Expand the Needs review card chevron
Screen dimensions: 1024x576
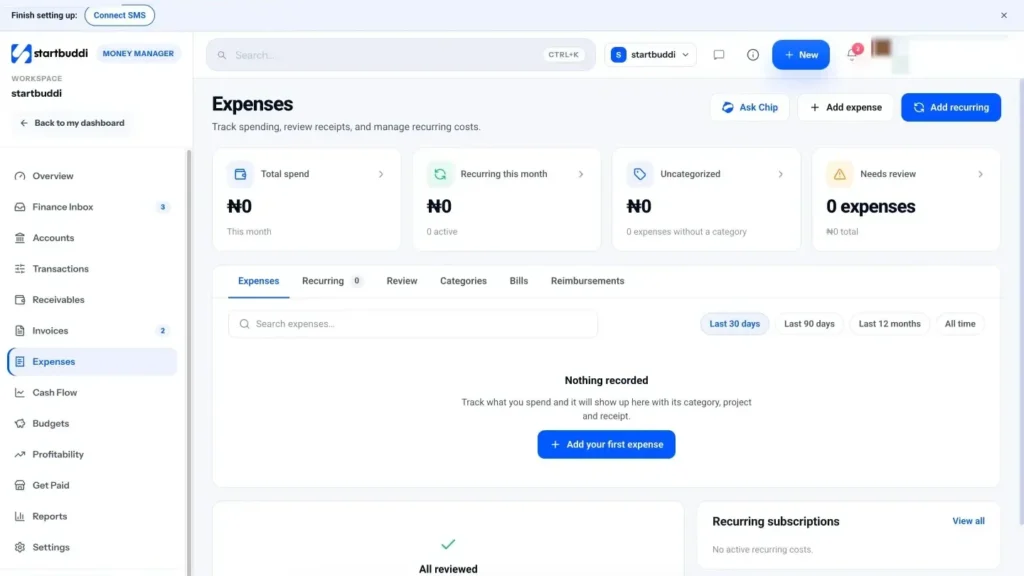point(980,174)
